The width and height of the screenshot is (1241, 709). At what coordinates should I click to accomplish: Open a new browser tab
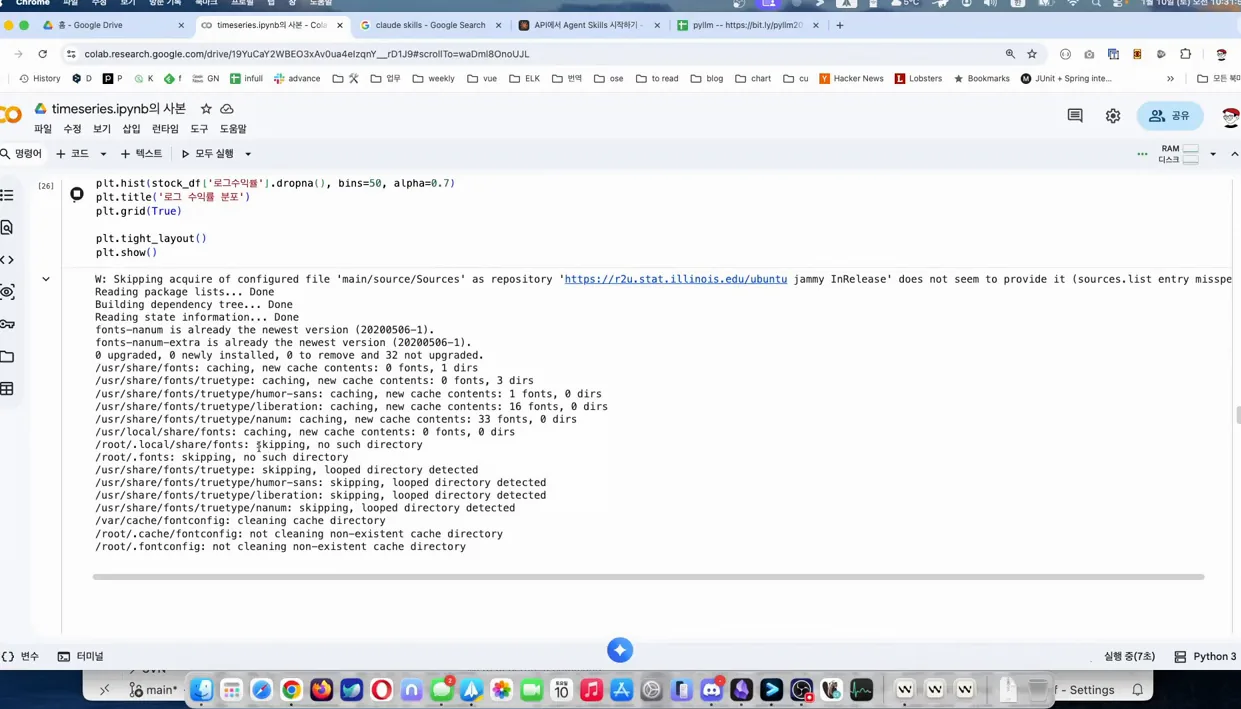tap(840, 25)
